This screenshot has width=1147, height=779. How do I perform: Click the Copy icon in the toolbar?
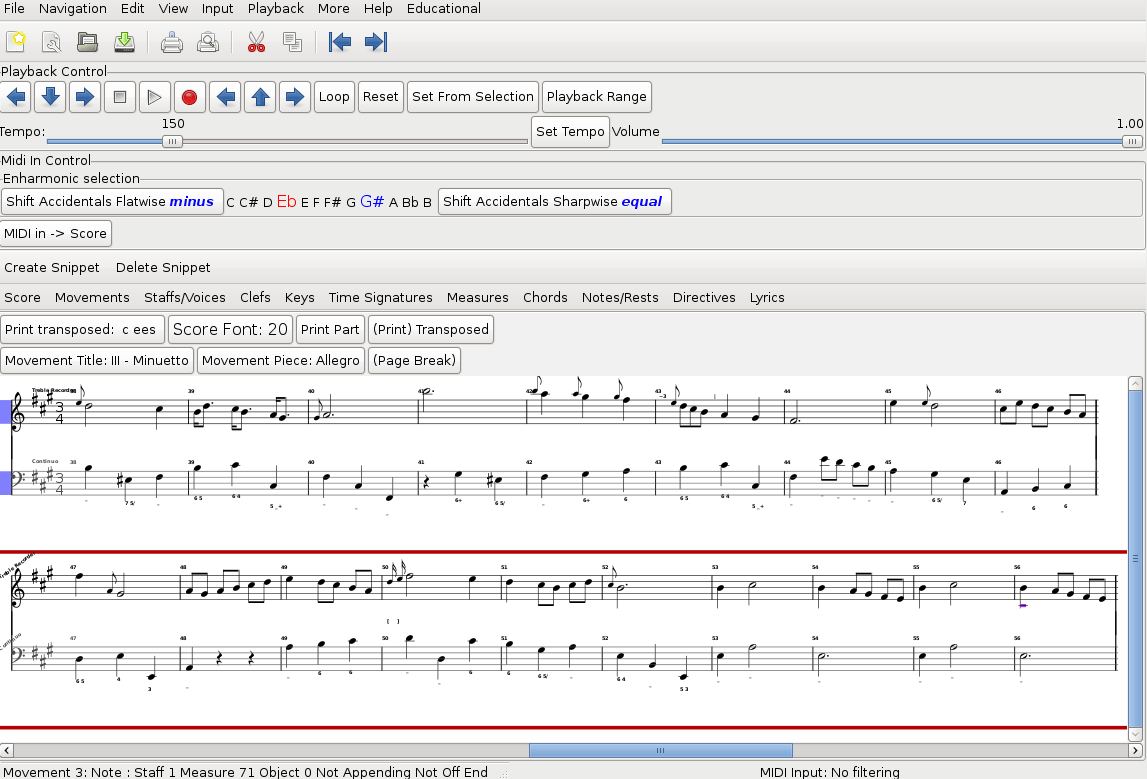(x=292, y=42)
